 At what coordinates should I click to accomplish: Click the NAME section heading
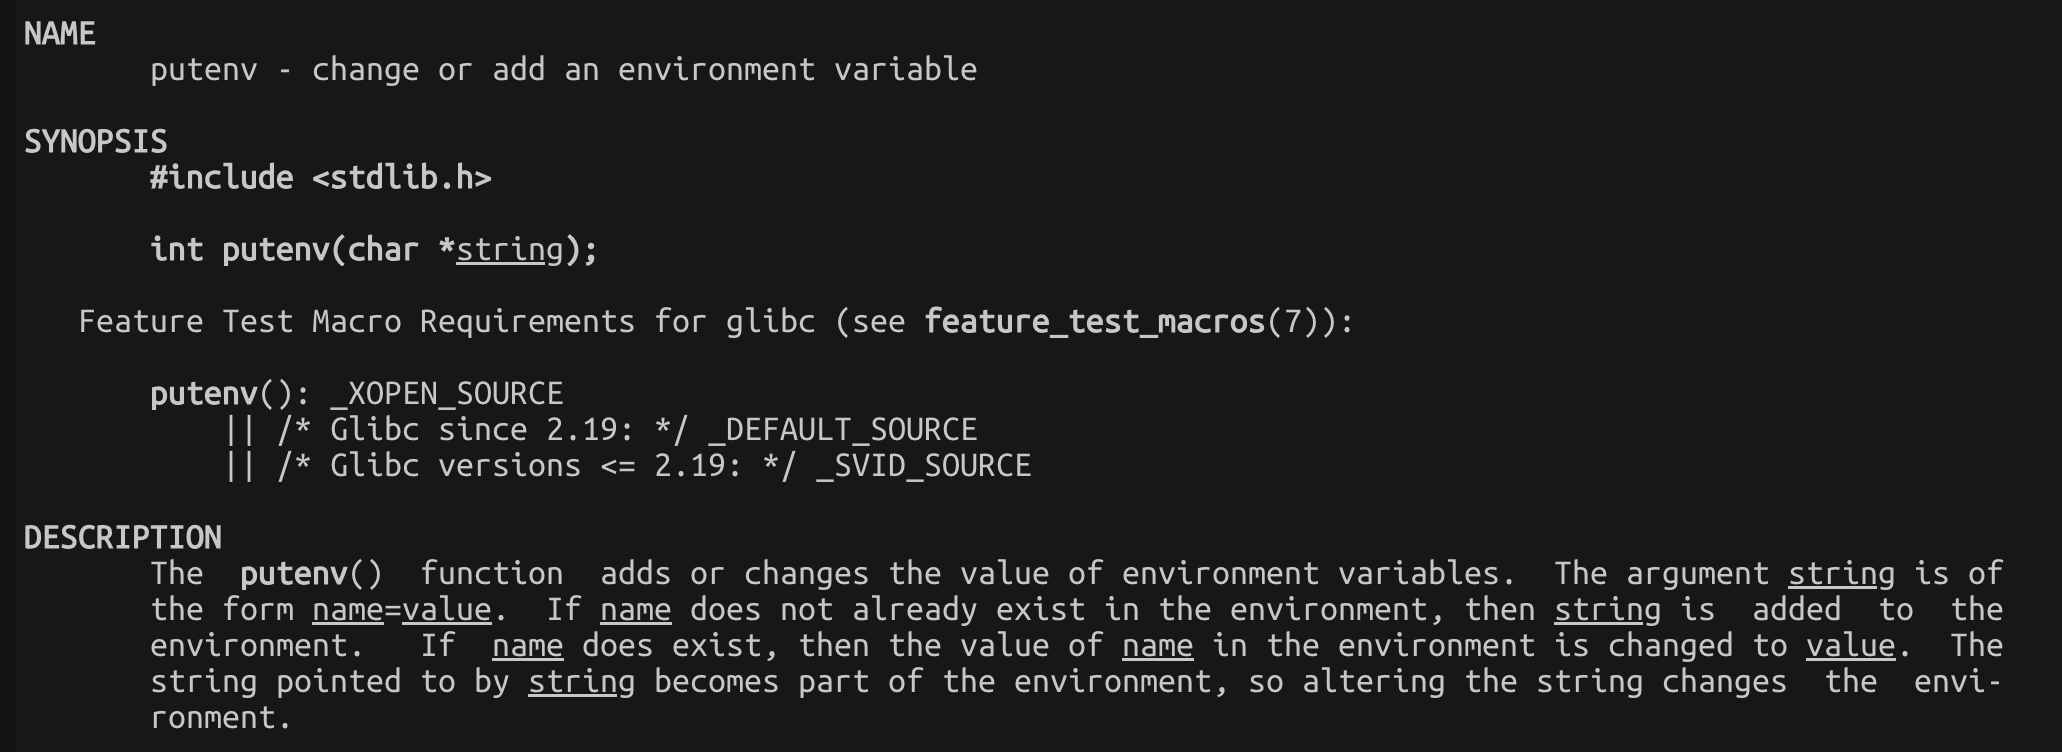point(60,34)
